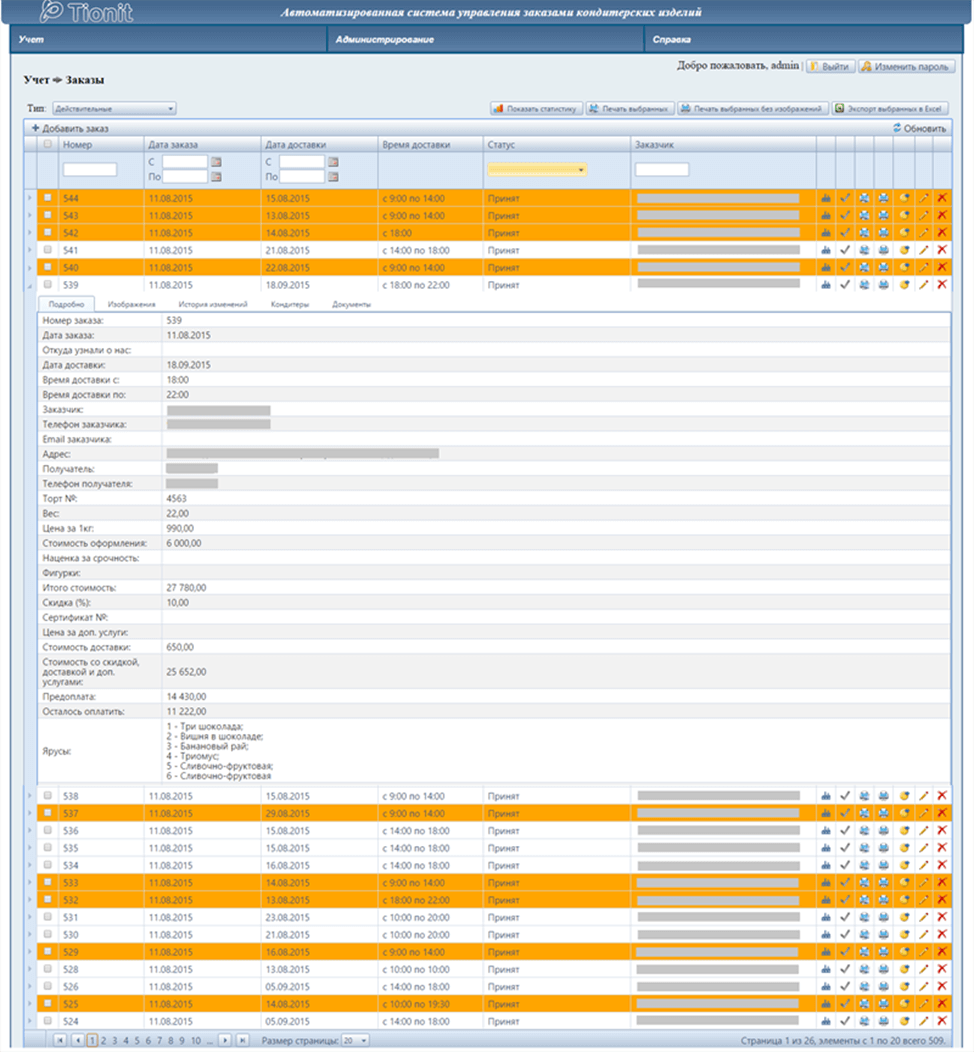Expand details of order 544
The image size is (974, 1052).
pyautogui.click(x=30, y=198)
